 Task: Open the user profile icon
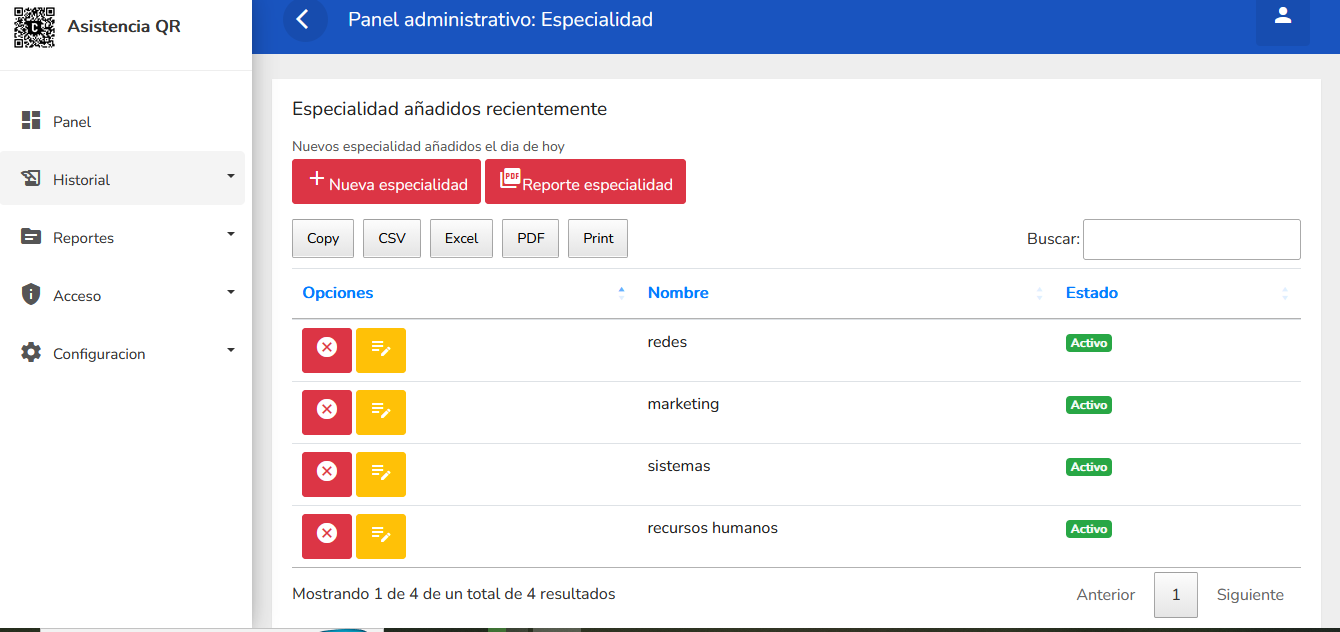(x=1282, y=18)
